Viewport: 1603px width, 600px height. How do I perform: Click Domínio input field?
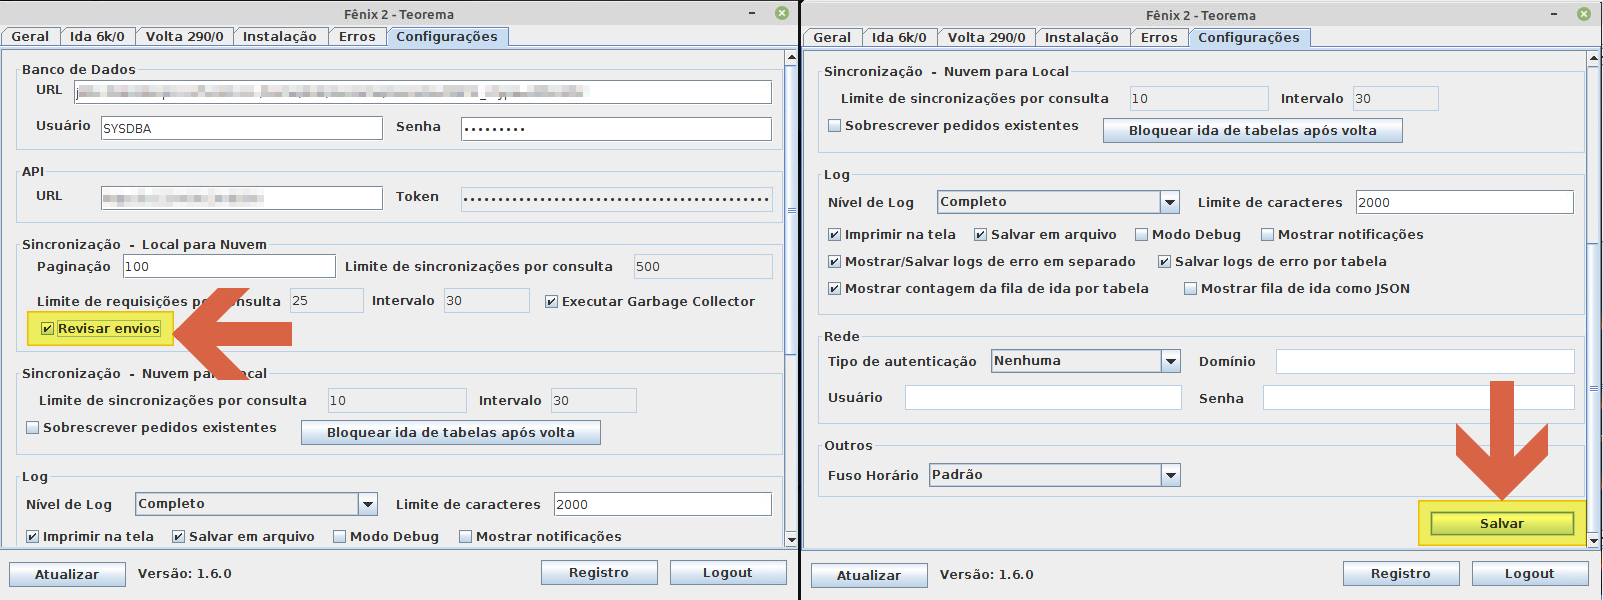point(1425,361)
